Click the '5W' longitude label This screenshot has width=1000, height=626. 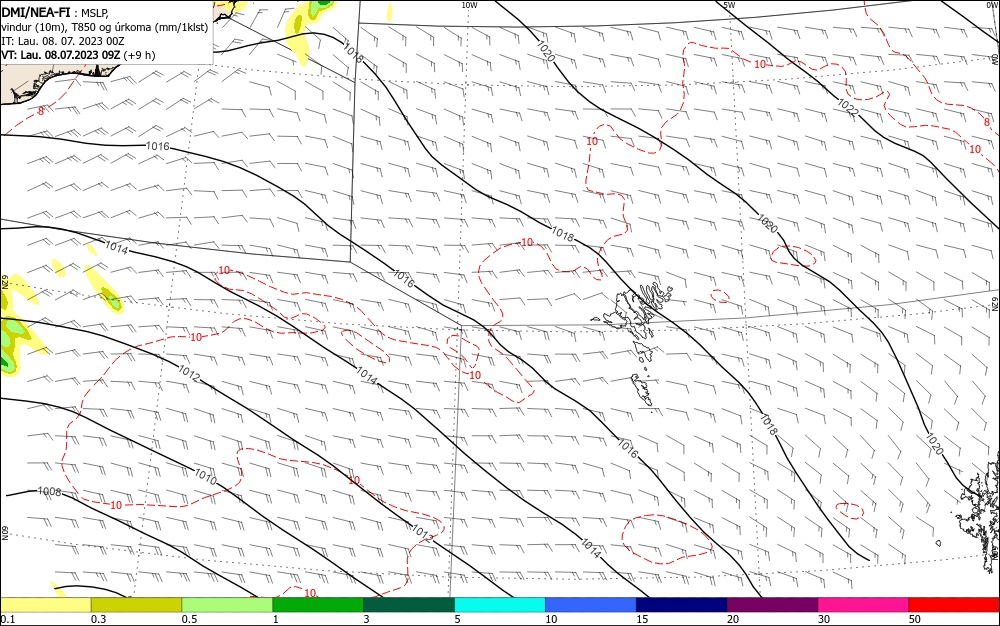729,5
